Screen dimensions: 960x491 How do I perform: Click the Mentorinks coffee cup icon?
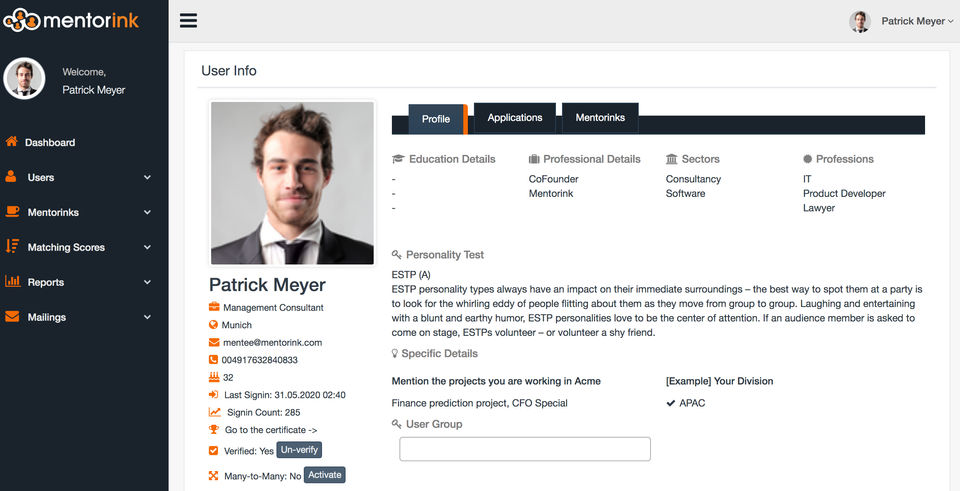tap(12, 212)
